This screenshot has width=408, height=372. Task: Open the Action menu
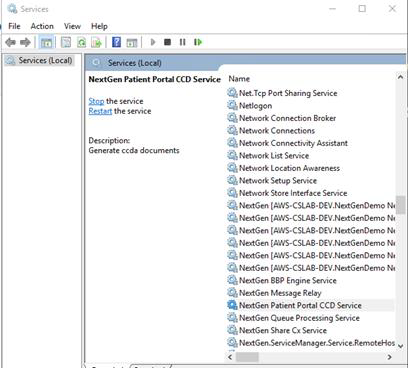pyautogui.click(x=42, y=26)
